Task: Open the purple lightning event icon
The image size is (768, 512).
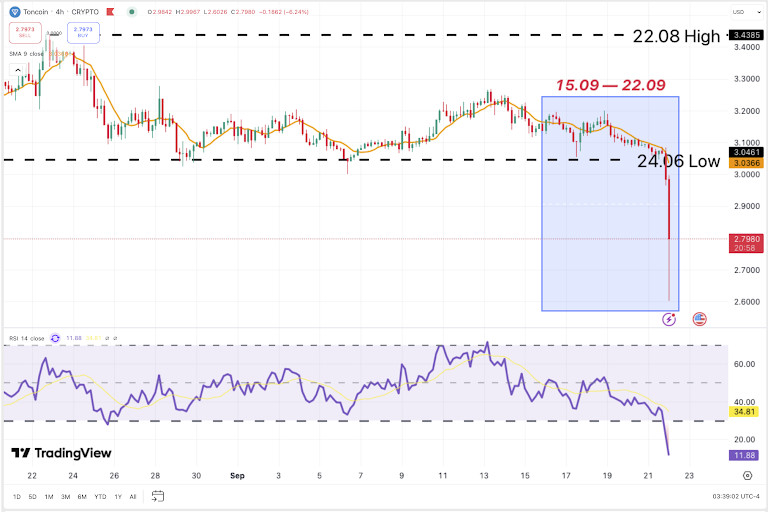Action: click(669, 319)
